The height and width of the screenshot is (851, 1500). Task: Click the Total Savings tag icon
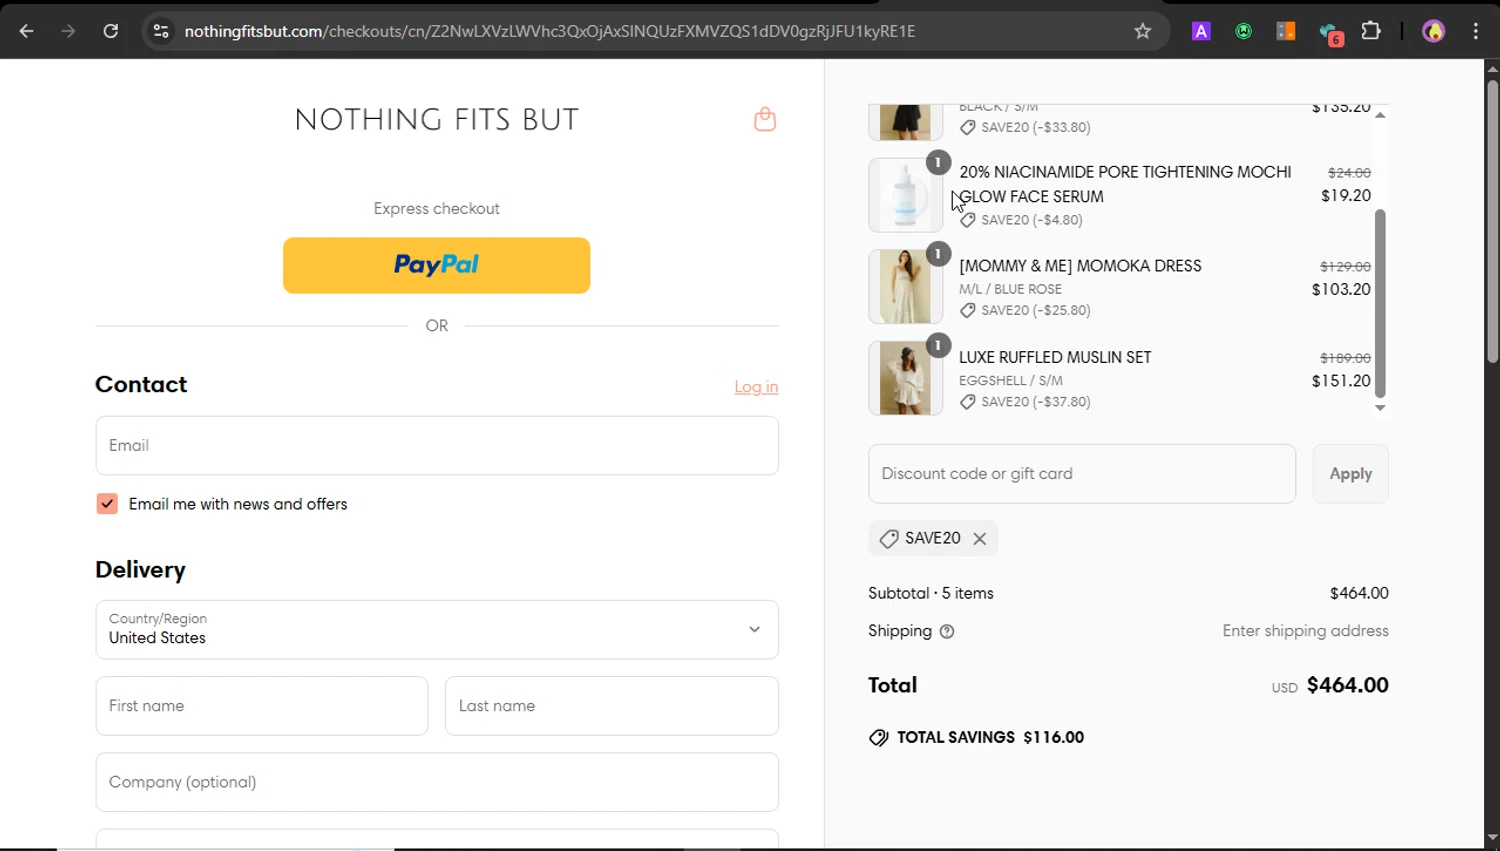[878, 738]
